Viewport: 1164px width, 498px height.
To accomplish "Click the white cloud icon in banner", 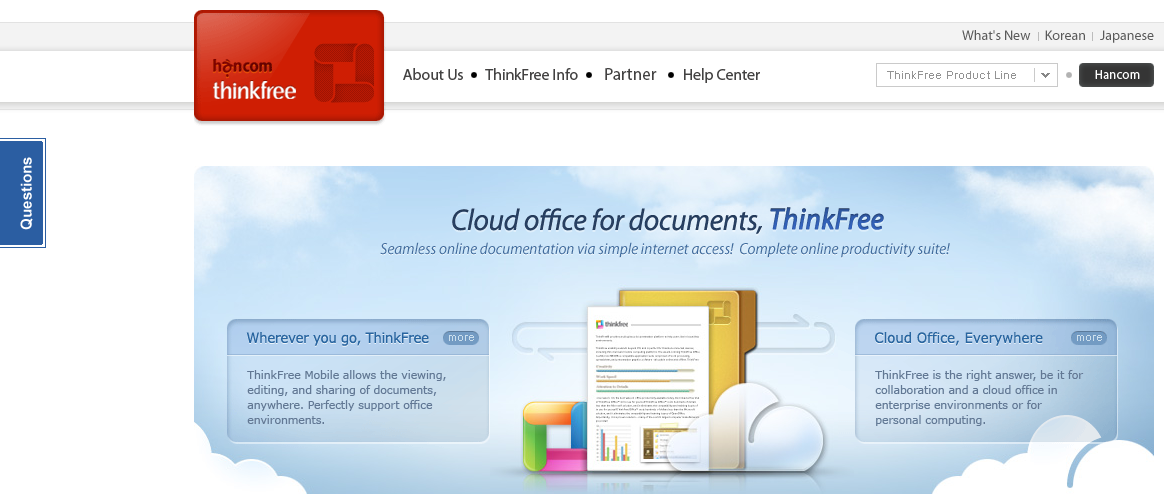I will [x=746, y=427].
